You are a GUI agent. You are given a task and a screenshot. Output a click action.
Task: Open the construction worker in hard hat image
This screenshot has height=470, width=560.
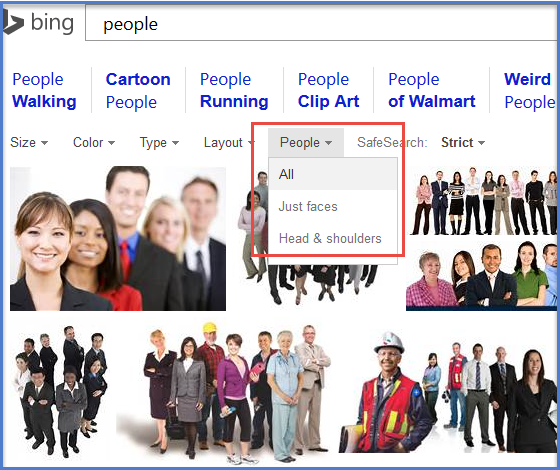pyautogui.click(x=448, y=392)
